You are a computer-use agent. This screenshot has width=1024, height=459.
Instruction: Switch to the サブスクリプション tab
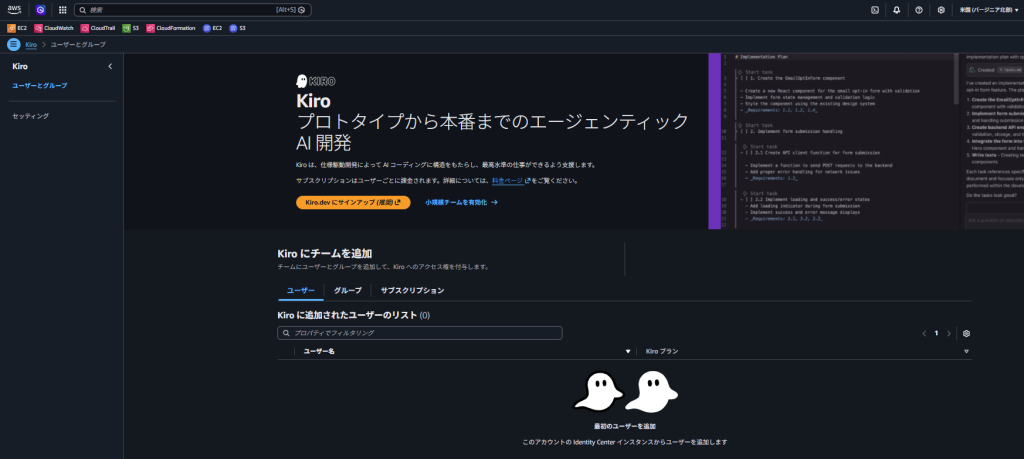click(x=412, y=290)
